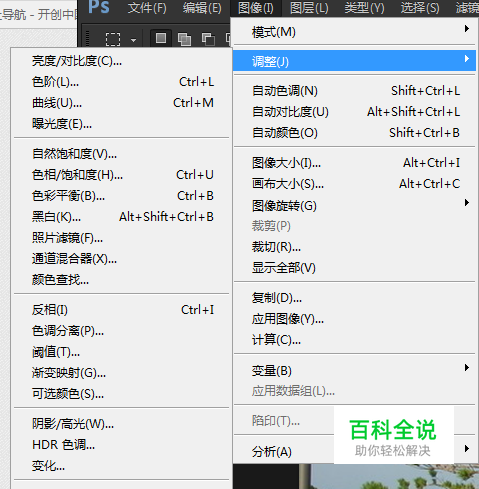Open the 类型(Y) menu
The image size is (479, 489).
click(364, 7)
